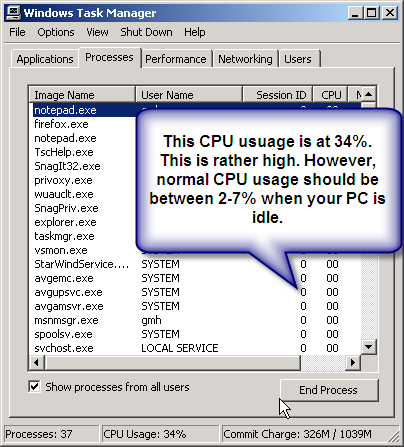Select the privoxy.exe process
This screenshot has height=447, width=404.
[63, 180]
